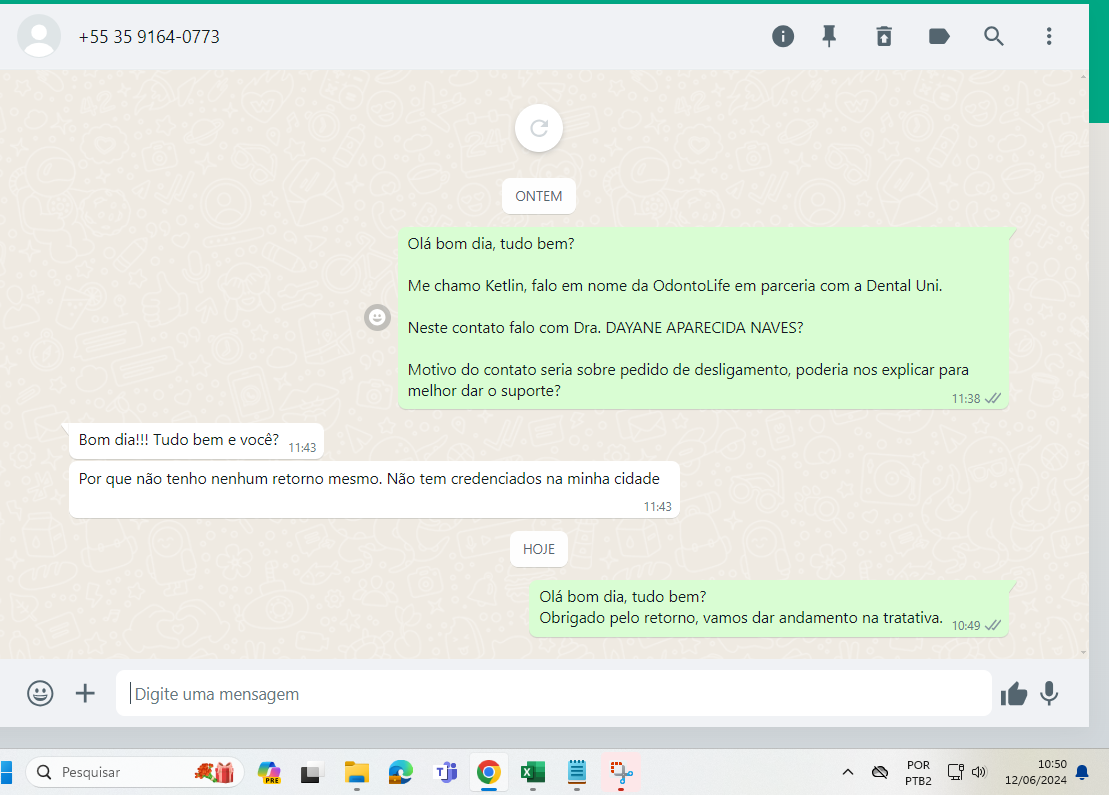Image resolution: width=1109 pixels, height=795 pixels.
Task: Open emoji picker beside message field
Action: pos(40,693)
